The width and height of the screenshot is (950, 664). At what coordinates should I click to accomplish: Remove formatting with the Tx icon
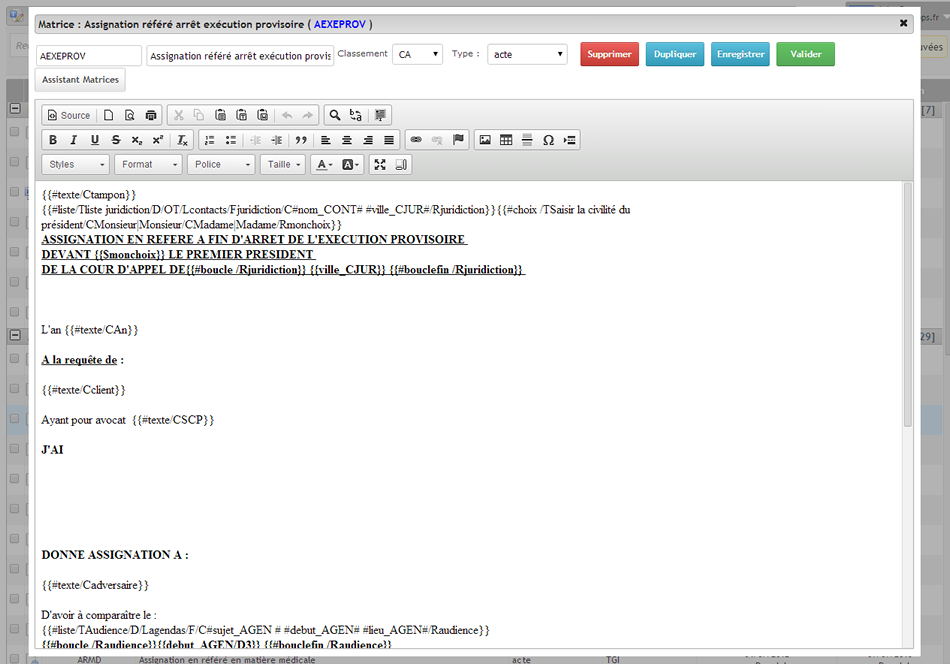coord(182,140)
